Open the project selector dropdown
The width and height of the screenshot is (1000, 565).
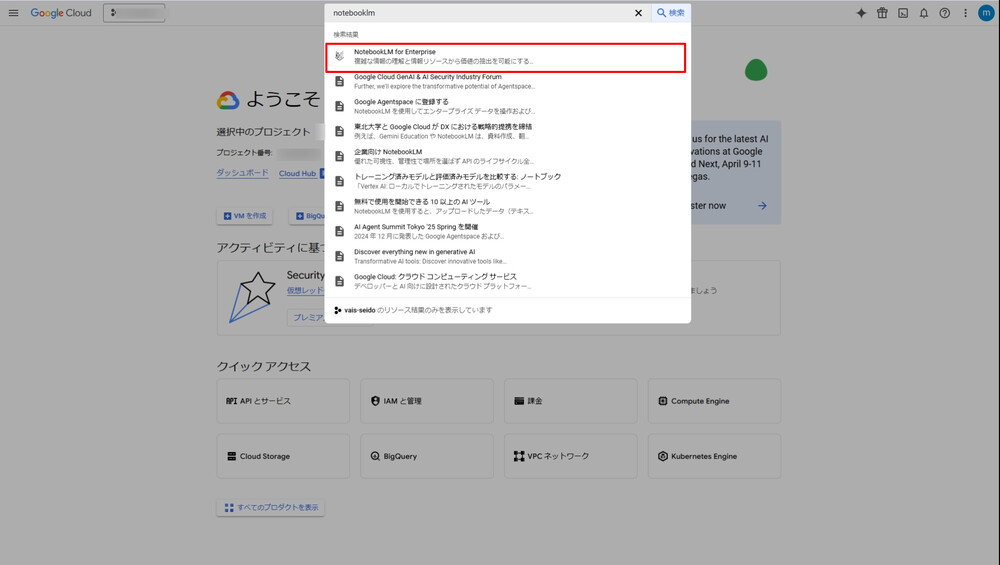pyautogui.click(x=134, y=13)
